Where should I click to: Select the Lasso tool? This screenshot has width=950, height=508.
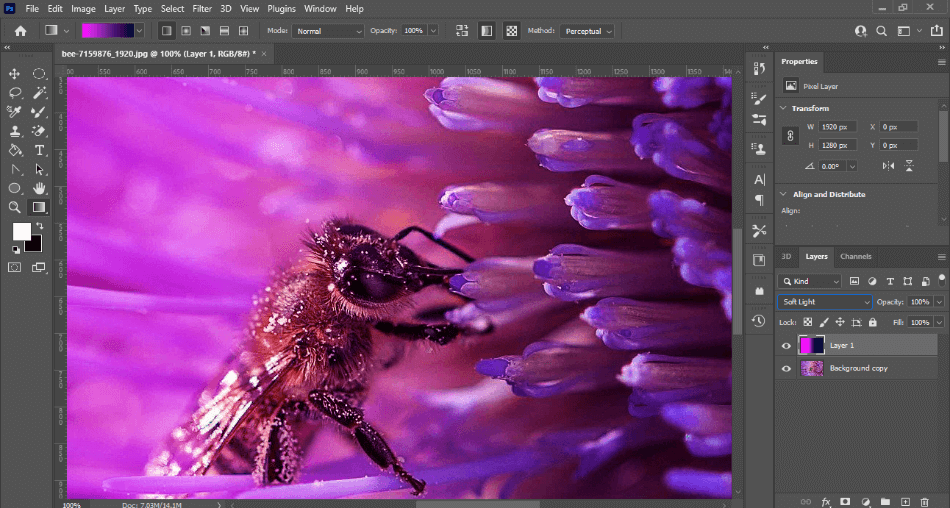coord(15,93)
